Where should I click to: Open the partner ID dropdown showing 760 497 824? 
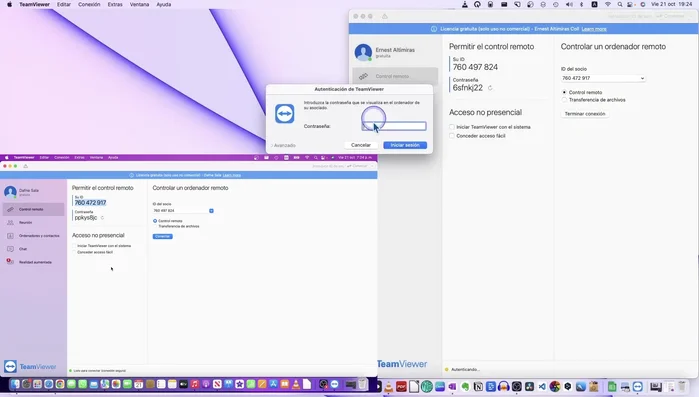211,211
